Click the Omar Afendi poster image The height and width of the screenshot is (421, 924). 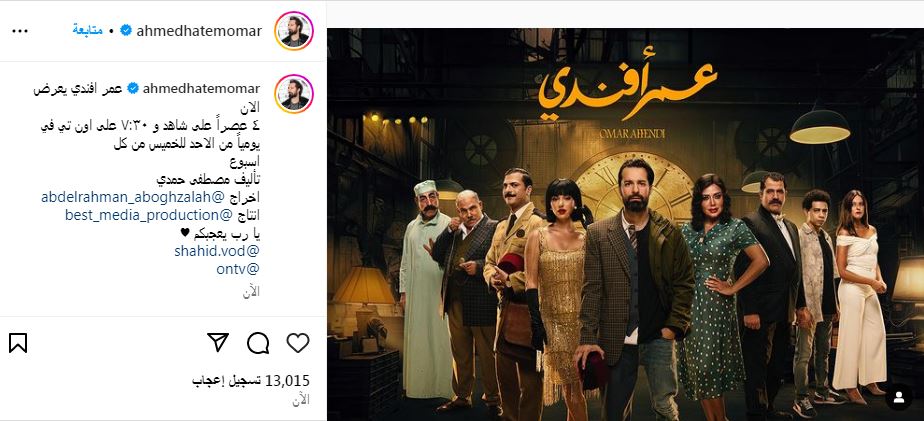click(x=625, y=224)
